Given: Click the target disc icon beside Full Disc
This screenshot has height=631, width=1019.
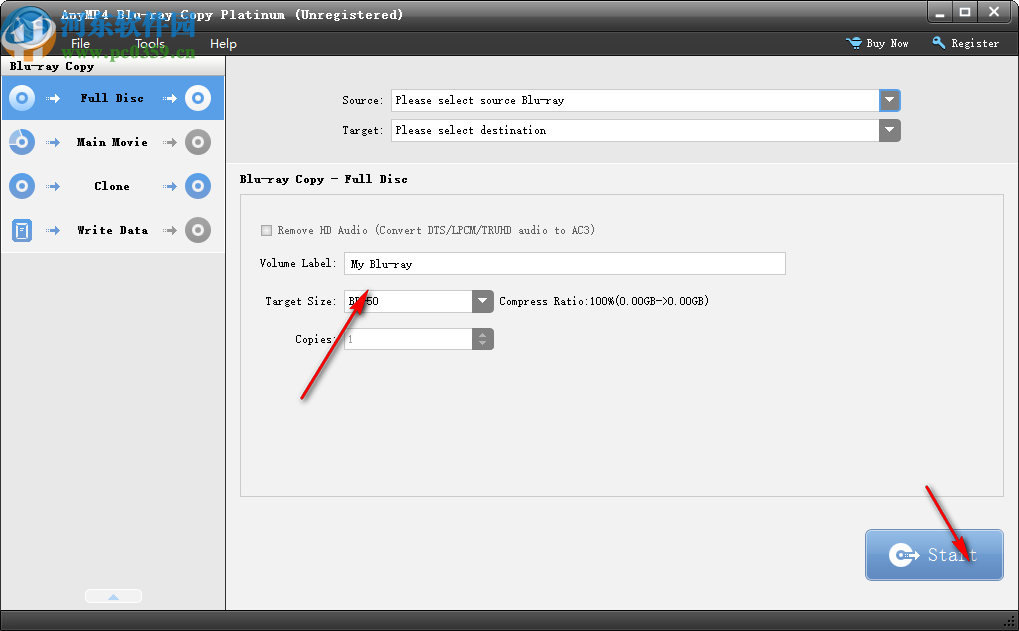Looking at the screenshot, I should click(197, 98).
